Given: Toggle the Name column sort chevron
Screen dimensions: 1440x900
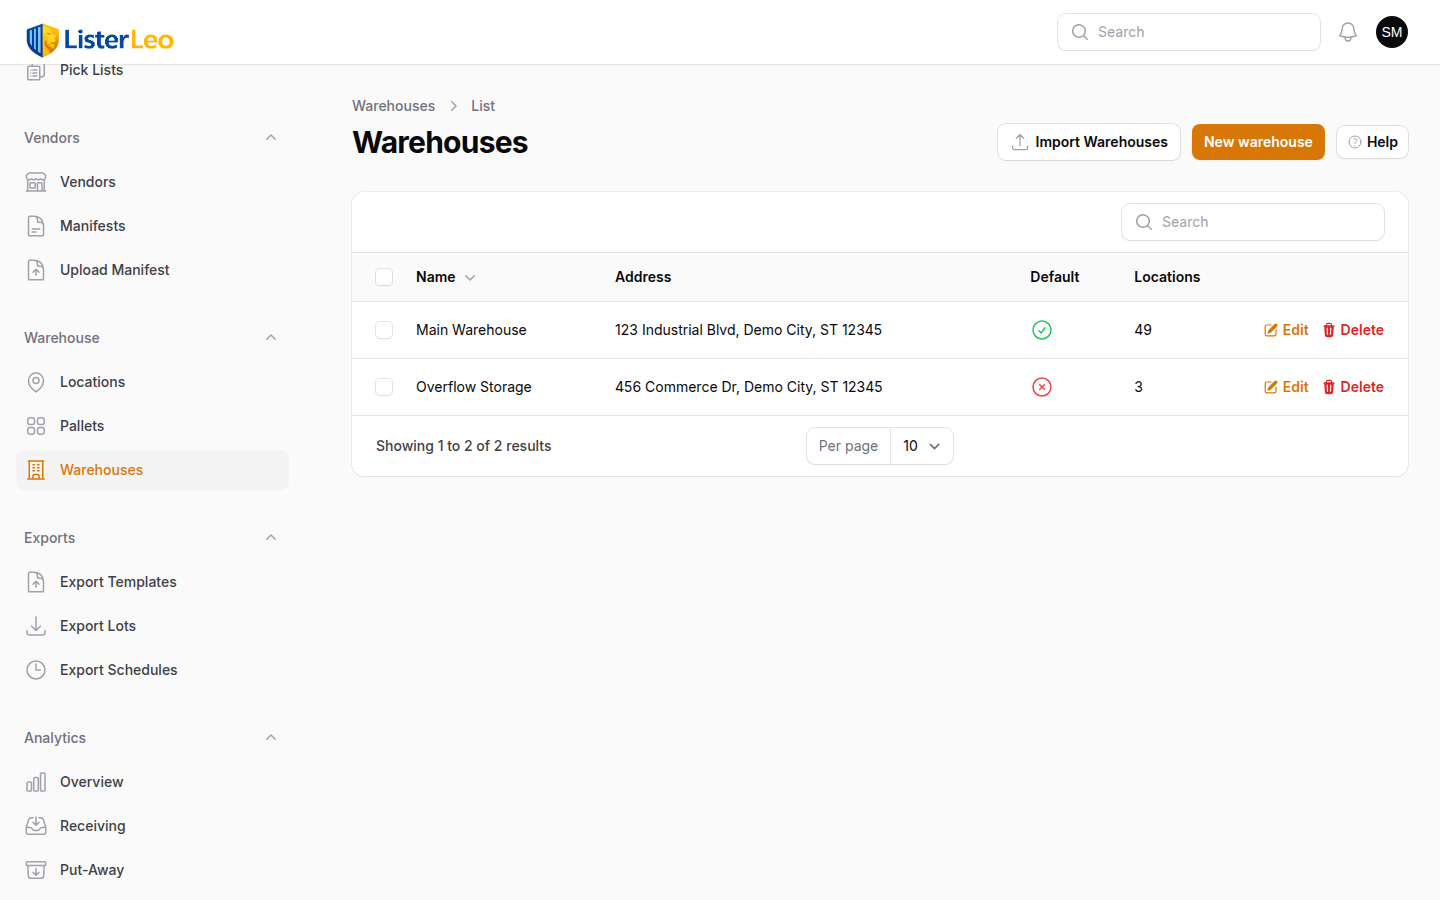Looking at the screenshot, I should pos(469,277).
